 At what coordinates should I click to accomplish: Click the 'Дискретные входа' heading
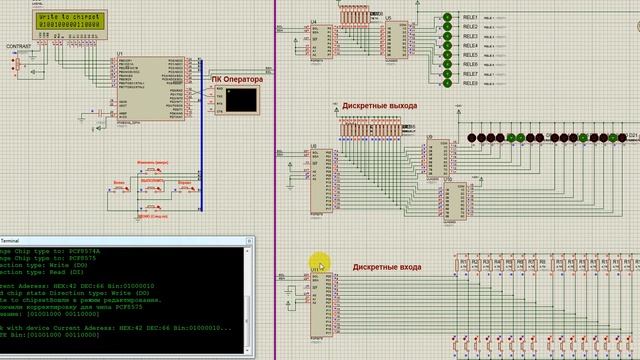tap(387, 267)
